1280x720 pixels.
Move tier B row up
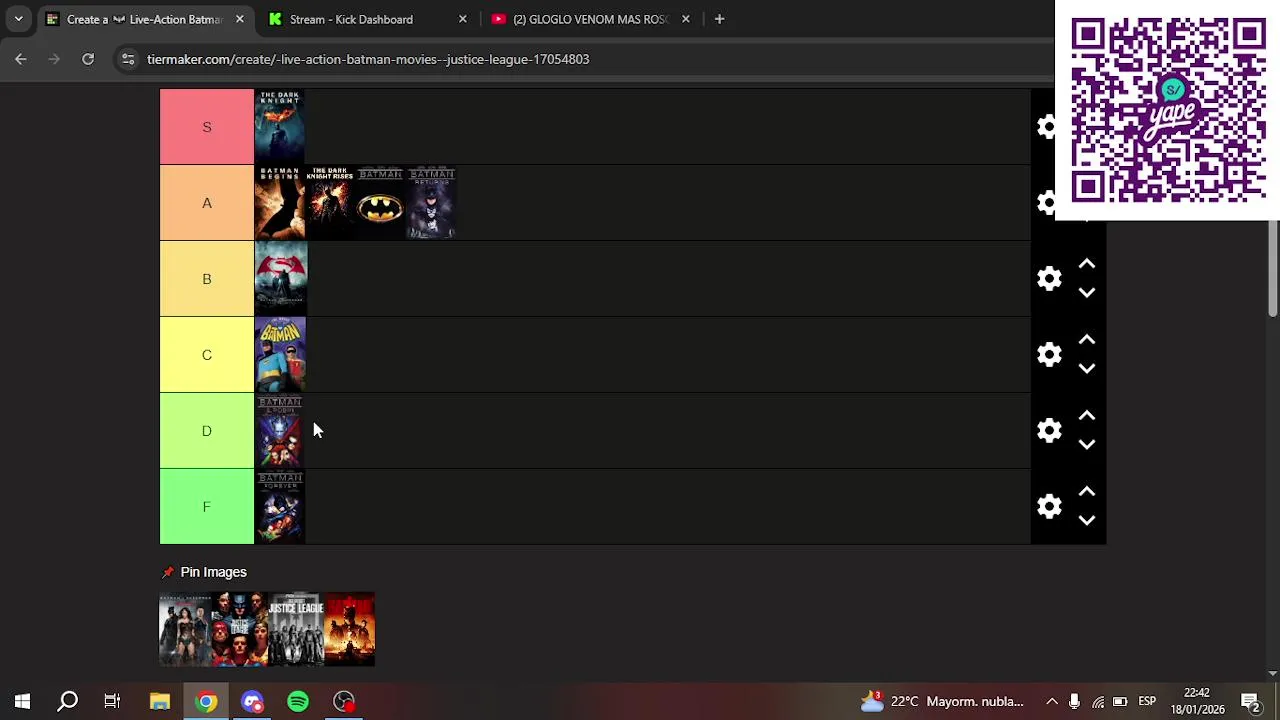(x=1087, y=265)
